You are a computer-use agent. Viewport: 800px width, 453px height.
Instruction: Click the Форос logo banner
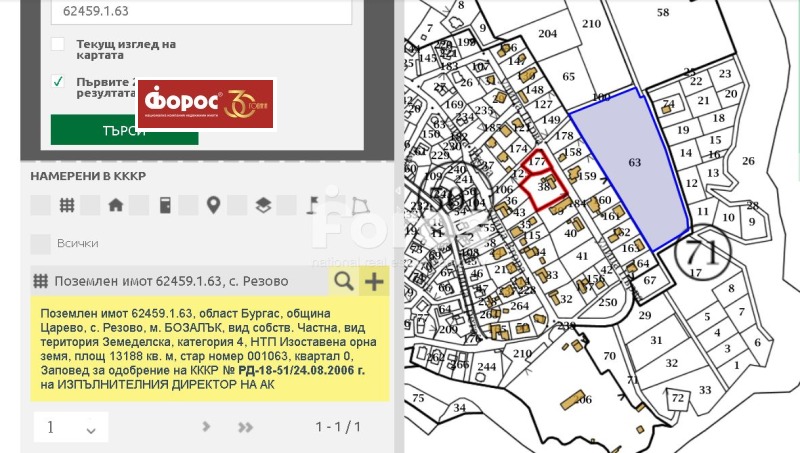tap(205, 104)
